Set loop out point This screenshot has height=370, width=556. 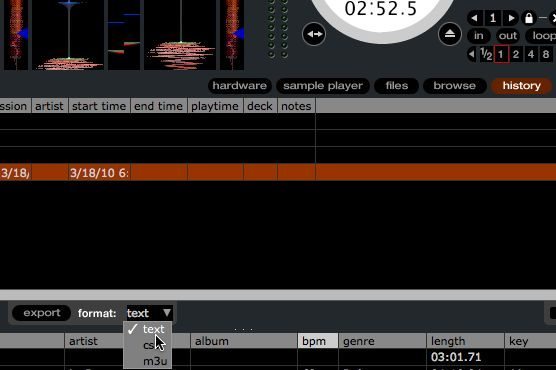pyautogui.click(x=508, y=35)
